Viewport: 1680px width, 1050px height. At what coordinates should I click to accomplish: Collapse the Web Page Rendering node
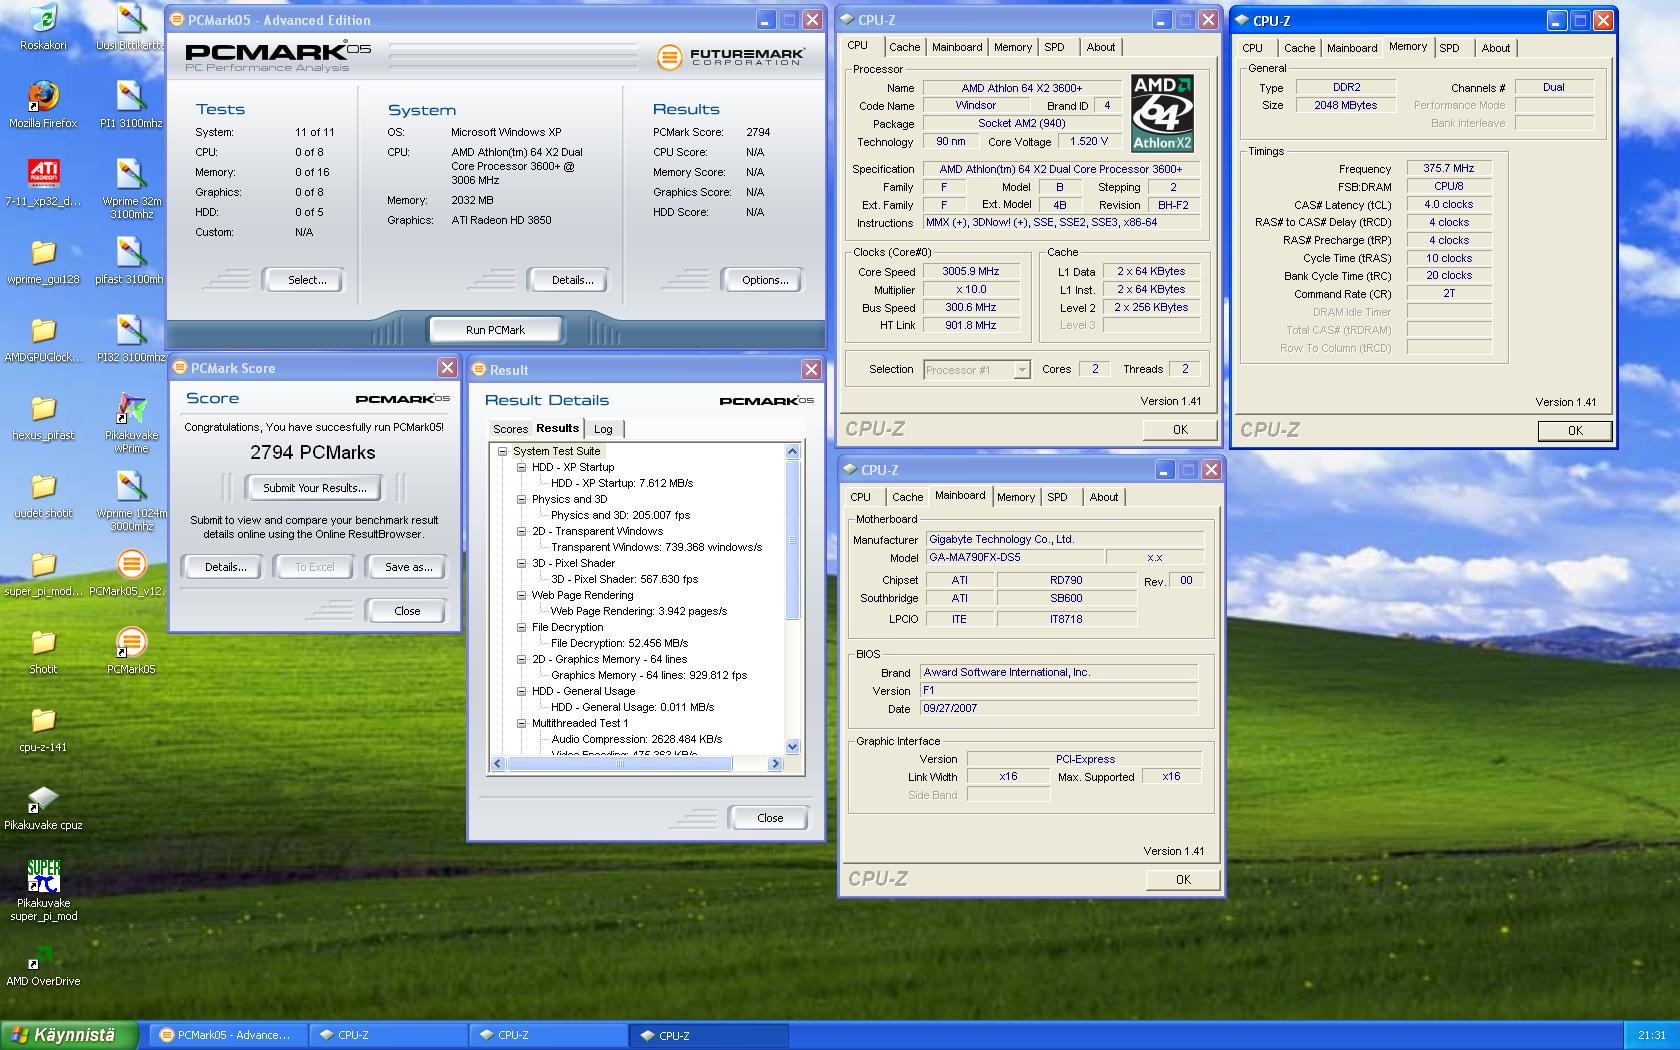pyautogui.click(x=521, y=595)
